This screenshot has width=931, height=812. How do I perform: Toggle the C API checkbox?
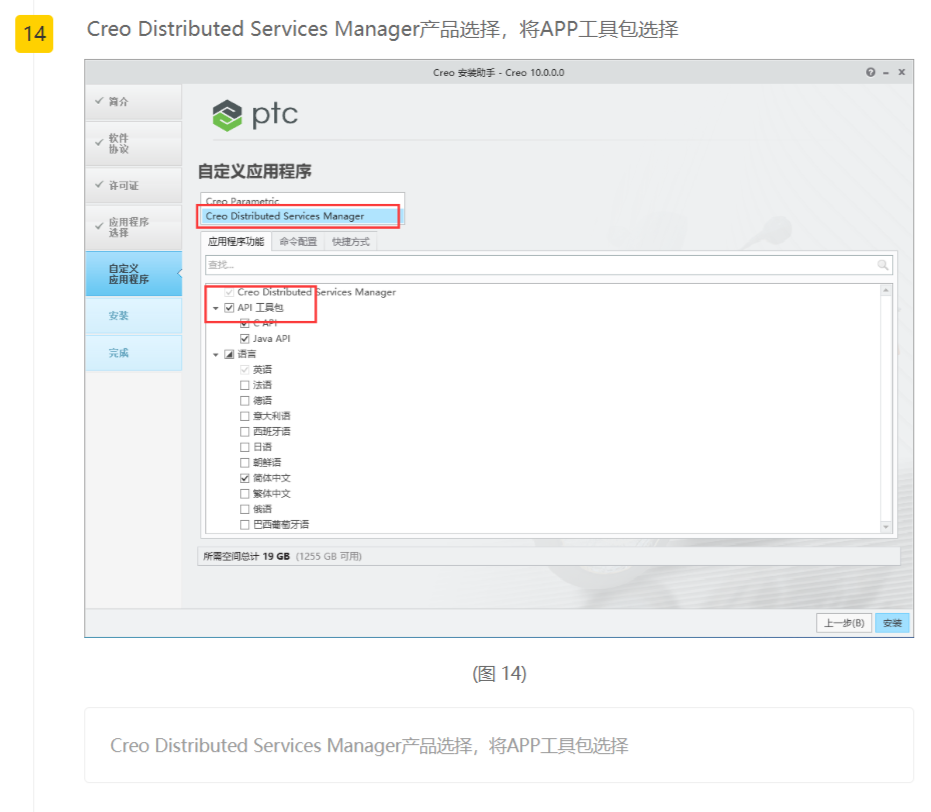click(245, 323)
